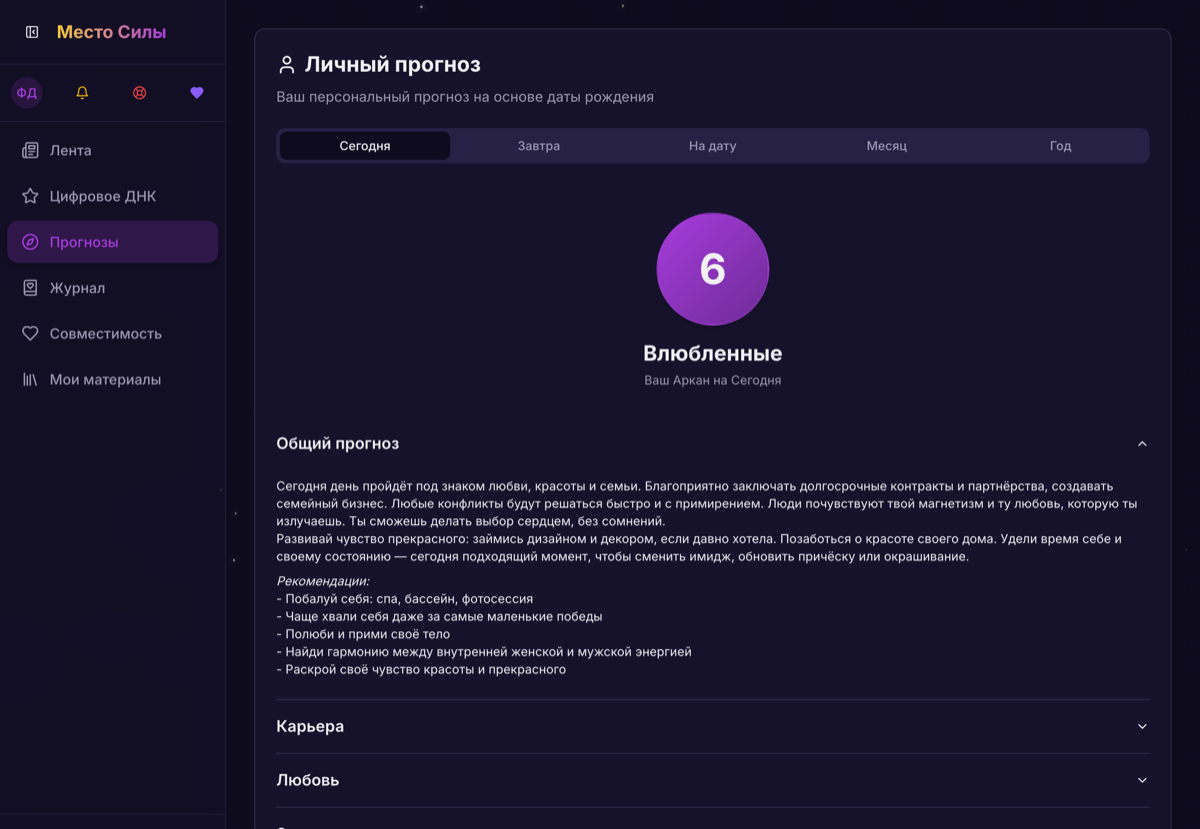
Task: Click the library icon beside Мои материалы
Action: 30,380
